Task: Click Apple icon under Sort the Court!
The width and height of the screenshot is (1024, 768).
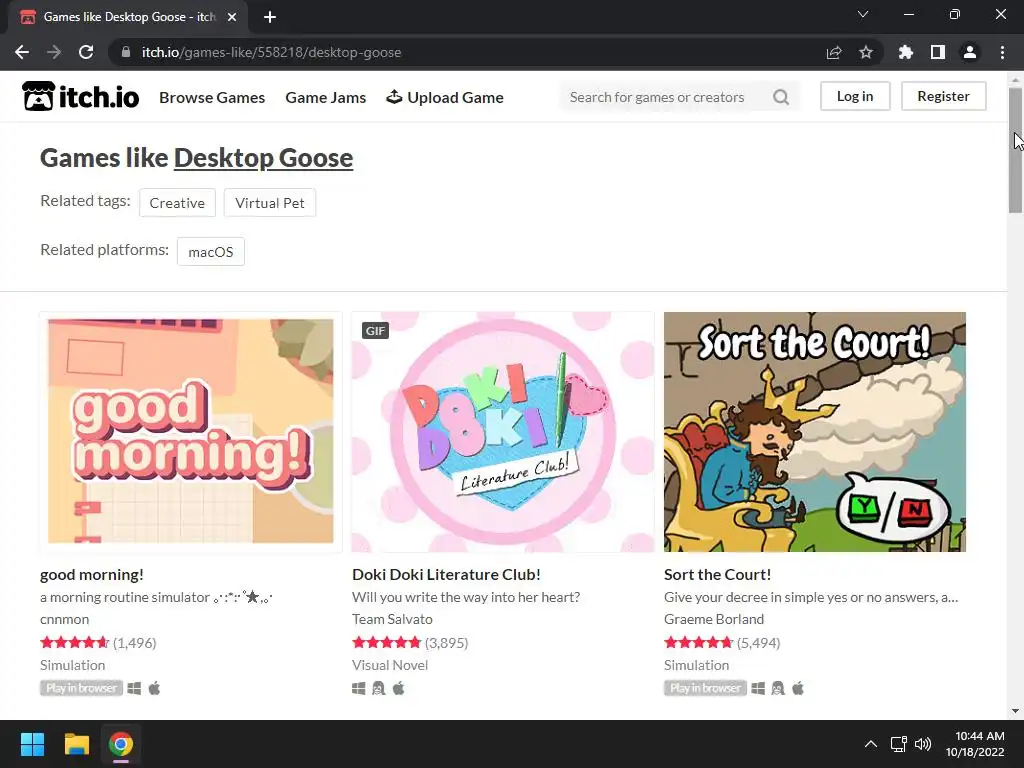Action: coord(798,688)
